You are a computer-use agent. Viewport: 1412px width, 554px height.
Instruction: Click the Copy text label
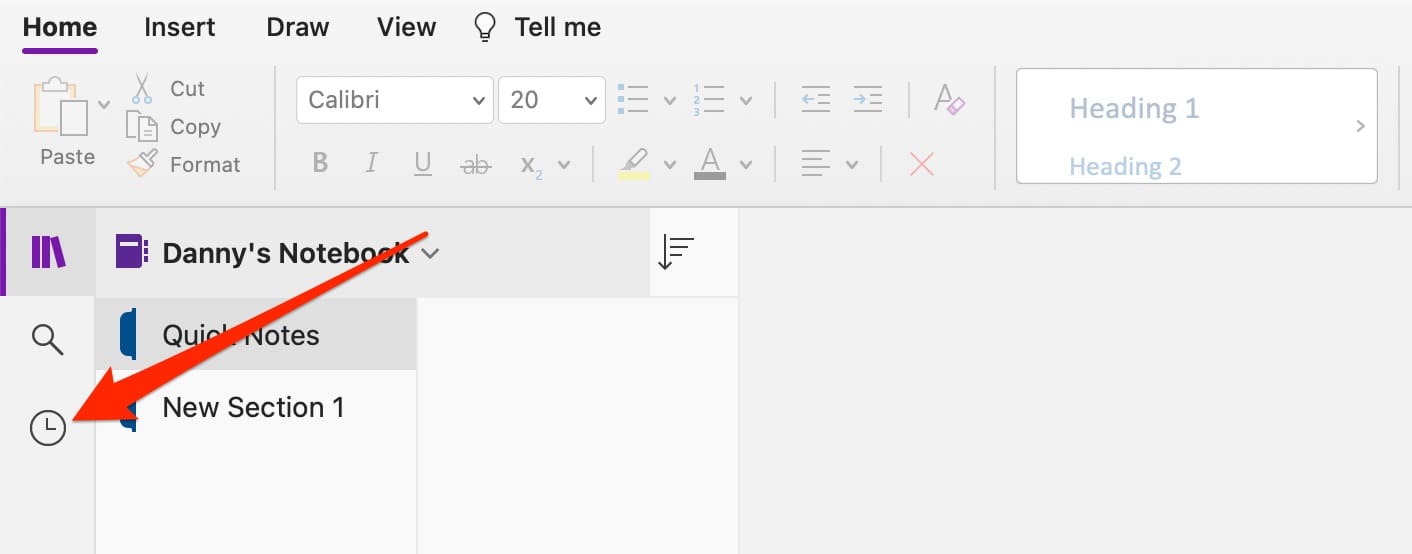coord(195,127)
